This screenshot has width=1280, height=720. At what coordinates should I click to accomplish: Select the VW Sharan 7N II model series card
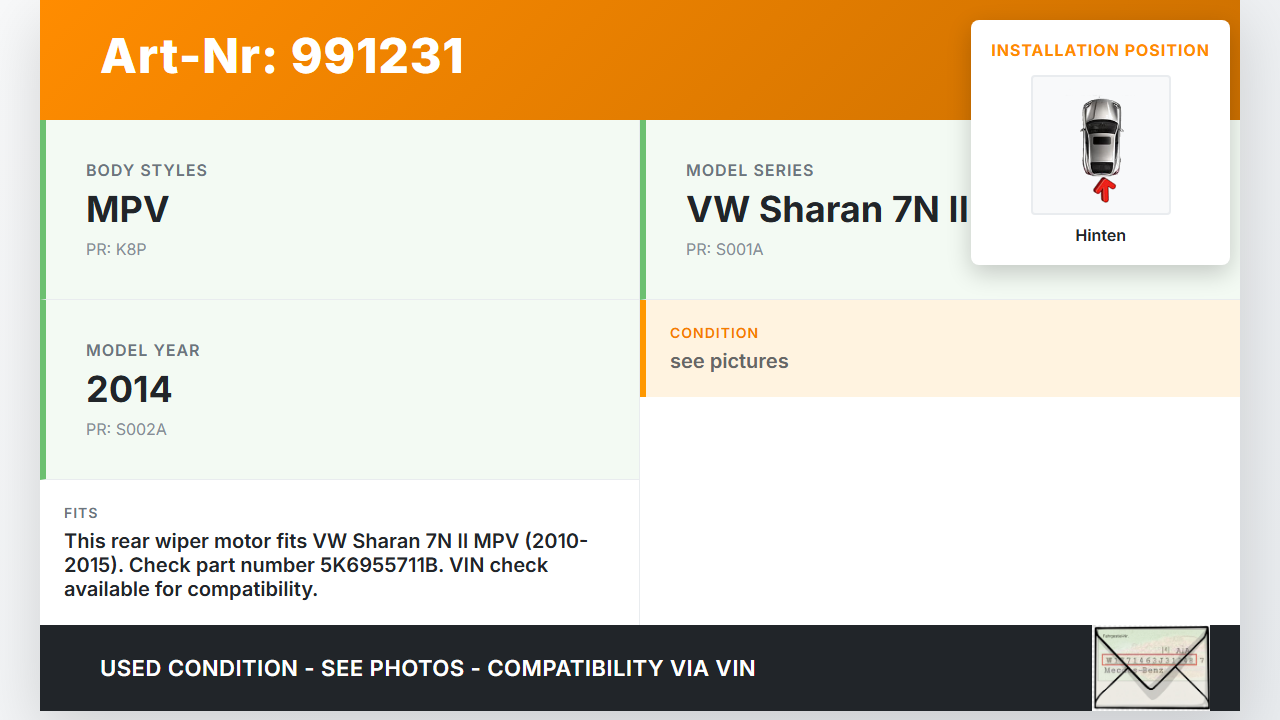click(940, 210)
